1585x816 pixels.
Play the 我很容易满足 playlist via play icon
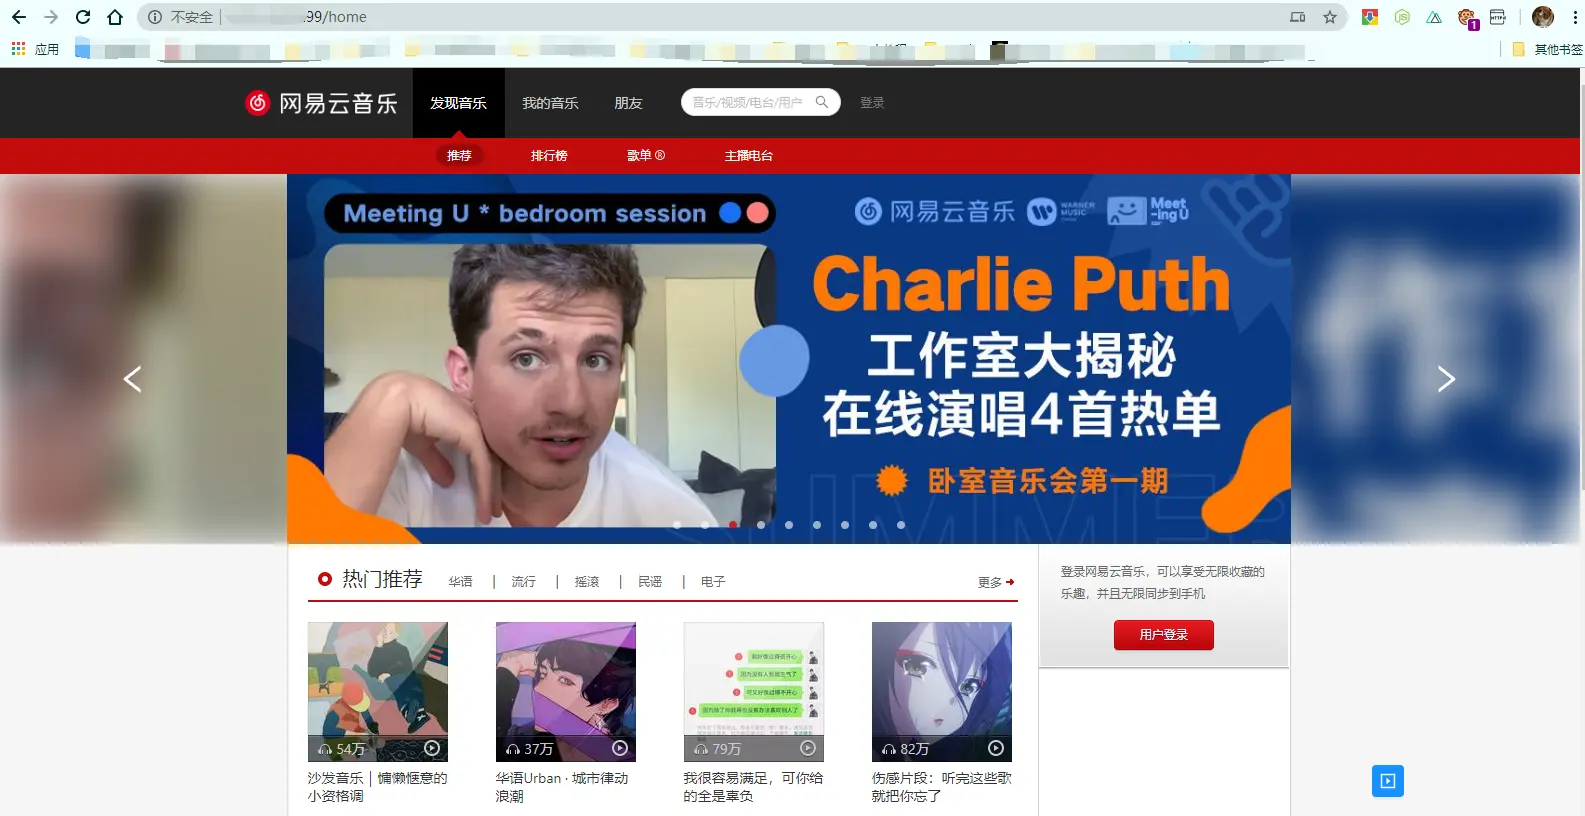[x=808, y=748]
